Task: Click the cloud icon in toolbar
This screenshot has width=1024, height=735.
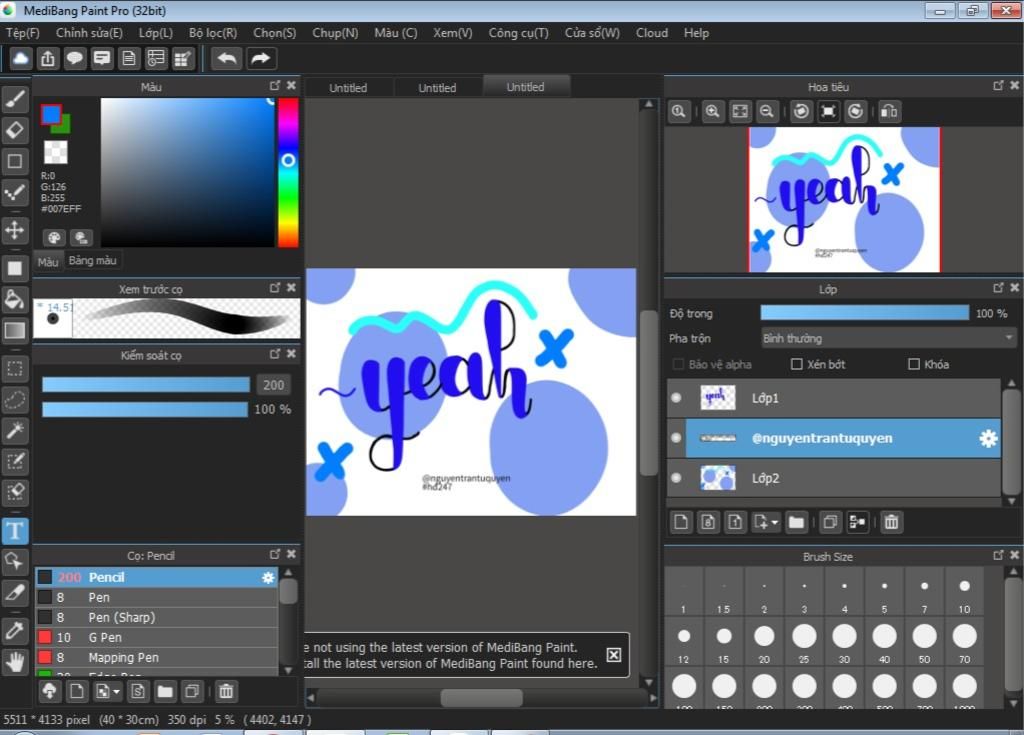Action: [x=21, y=59]
